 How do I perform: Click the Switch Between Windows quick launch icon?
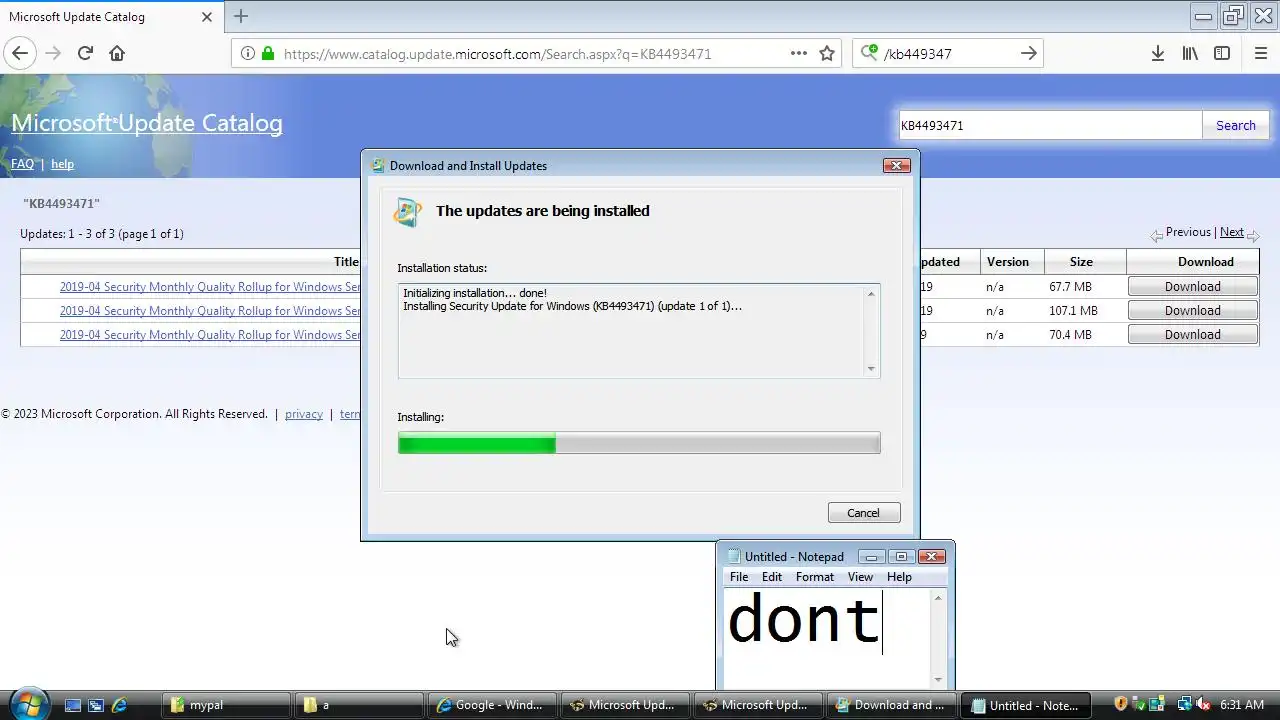point(96,705)
